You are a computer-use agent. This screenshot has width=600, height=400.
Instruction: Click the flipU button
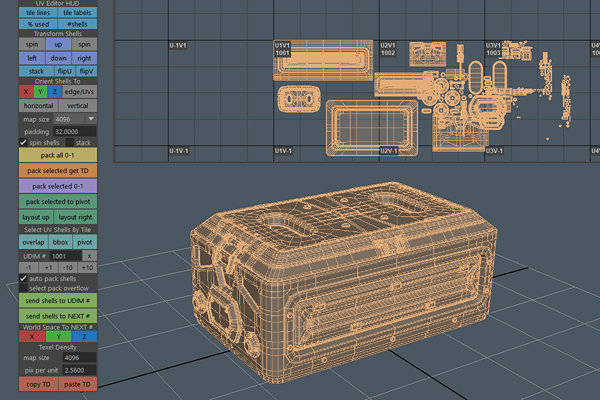(64, 72)
